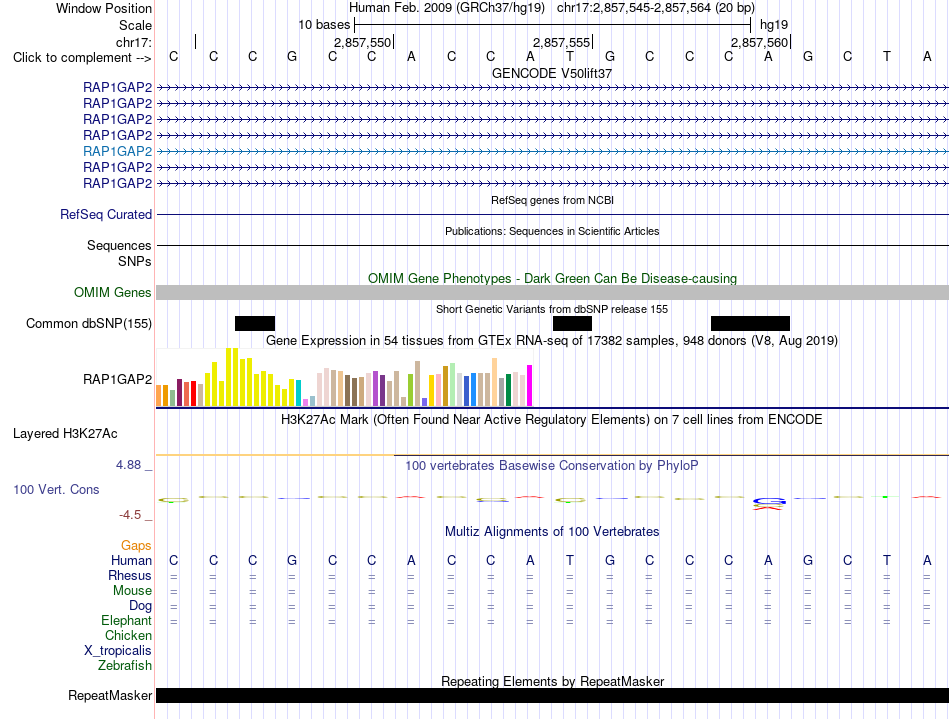Open 100 vertebrates Basewise Conservation by PhyloP title

pos(552,466)
